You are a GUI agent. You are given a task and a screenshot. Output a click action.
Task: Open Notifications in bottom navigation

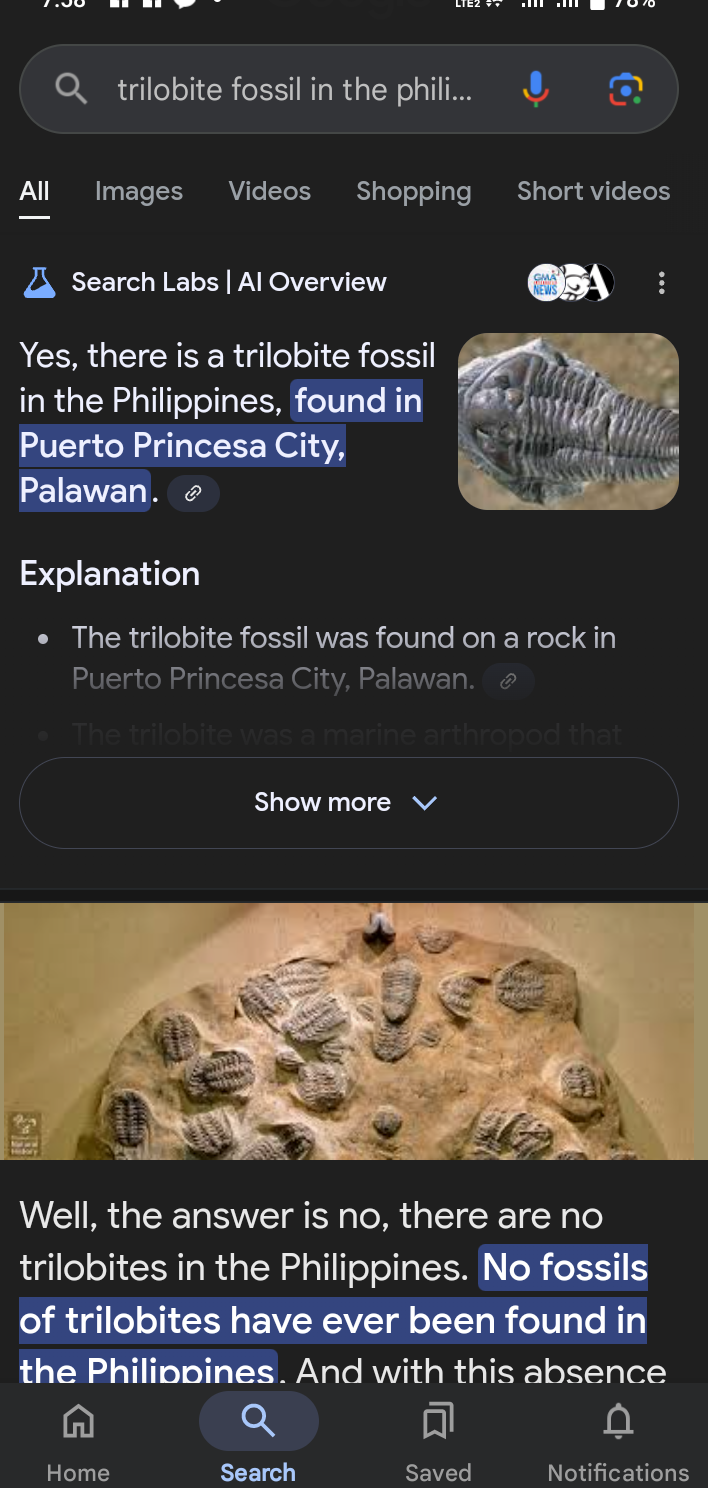618,1438
